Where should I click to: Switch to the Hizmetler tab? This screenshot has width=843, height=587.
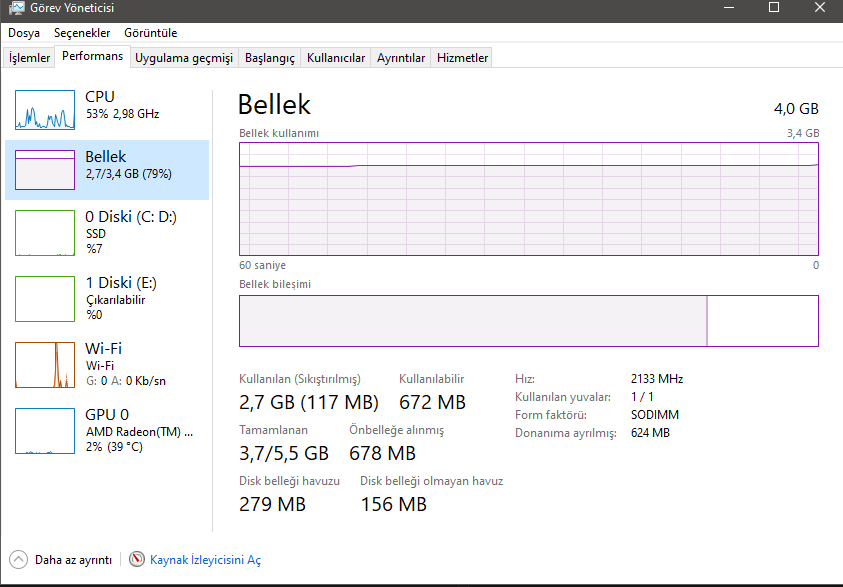462,58
